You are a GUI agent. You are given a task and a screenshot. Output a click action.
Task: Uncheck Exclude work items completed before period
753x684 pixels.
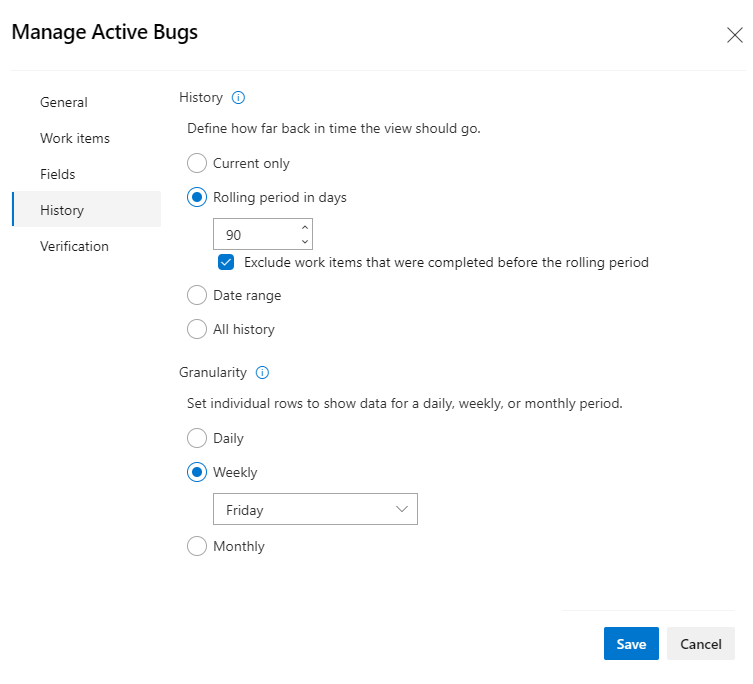[x=226, y=263]
